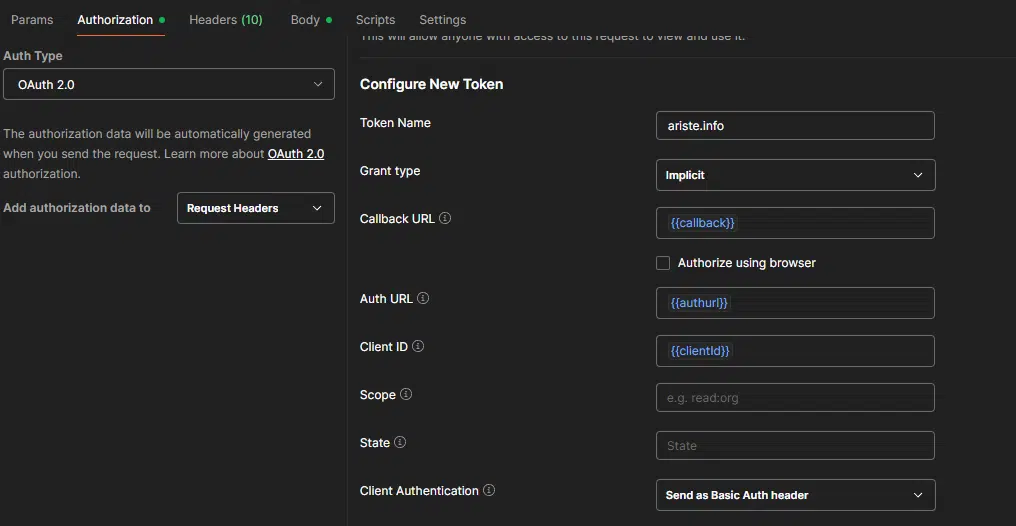Click the Scope info icon
The height and width of the screenshot is (526, 1016).
pos(406,394)
